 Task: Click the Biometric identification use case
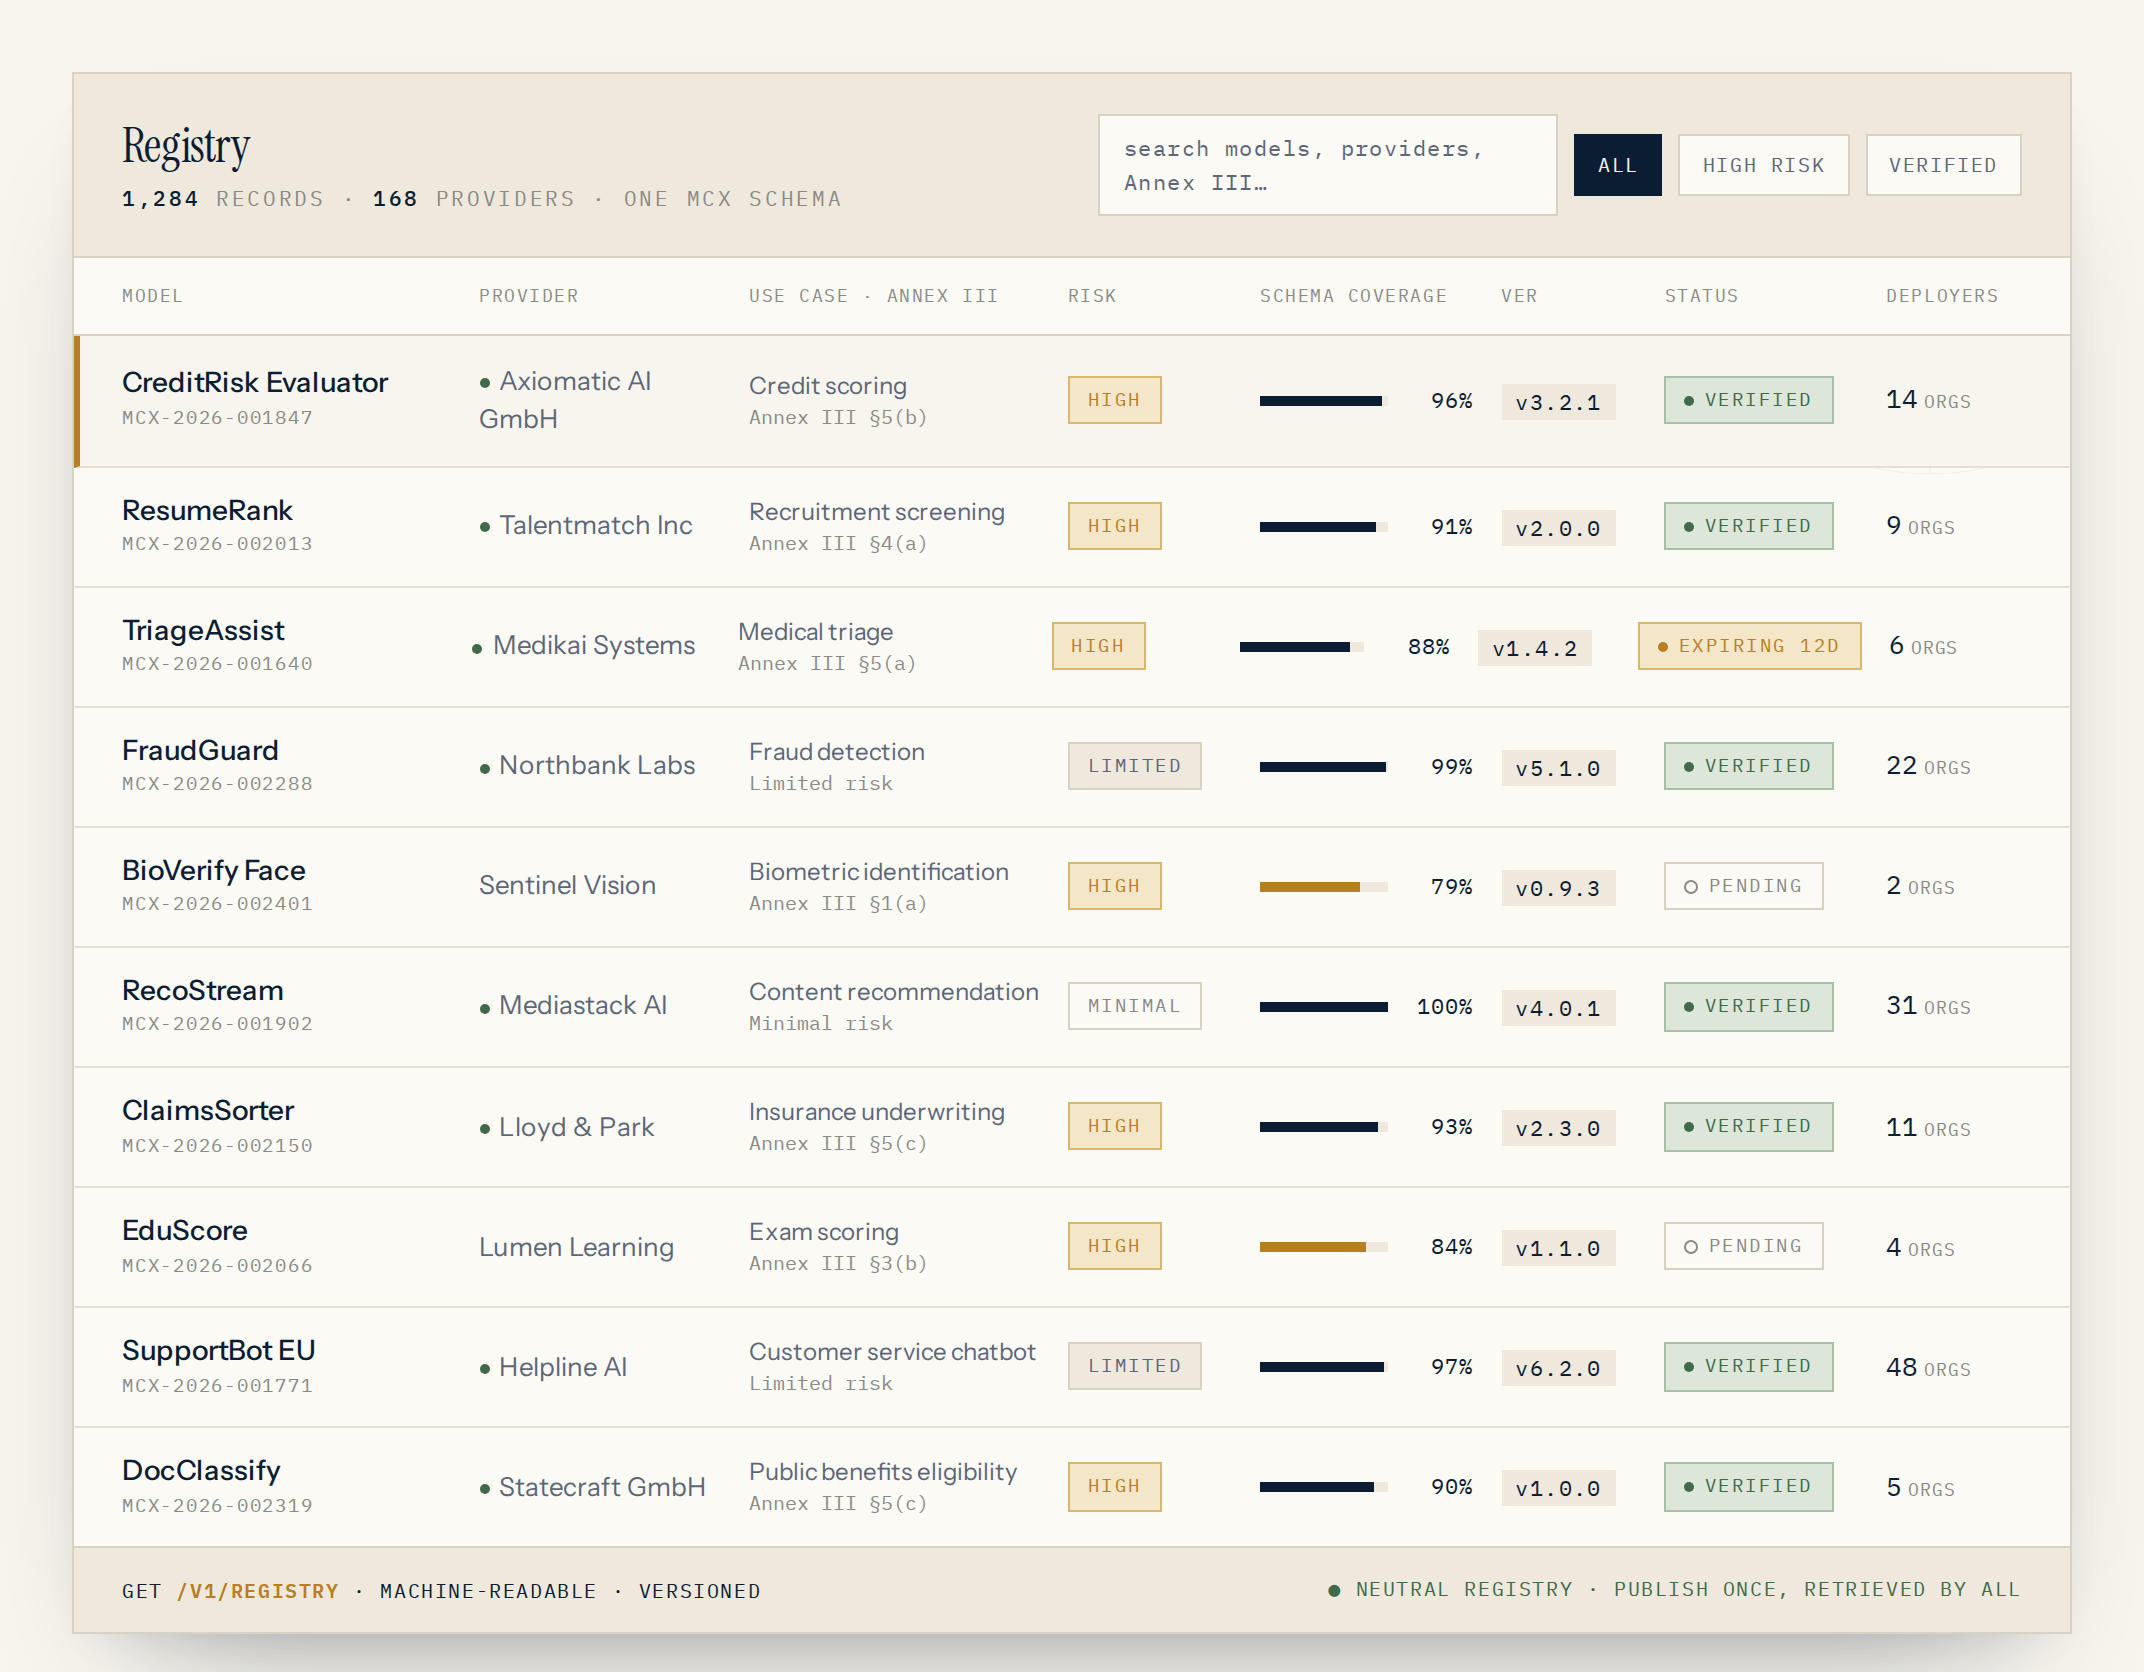coord(879,872)
